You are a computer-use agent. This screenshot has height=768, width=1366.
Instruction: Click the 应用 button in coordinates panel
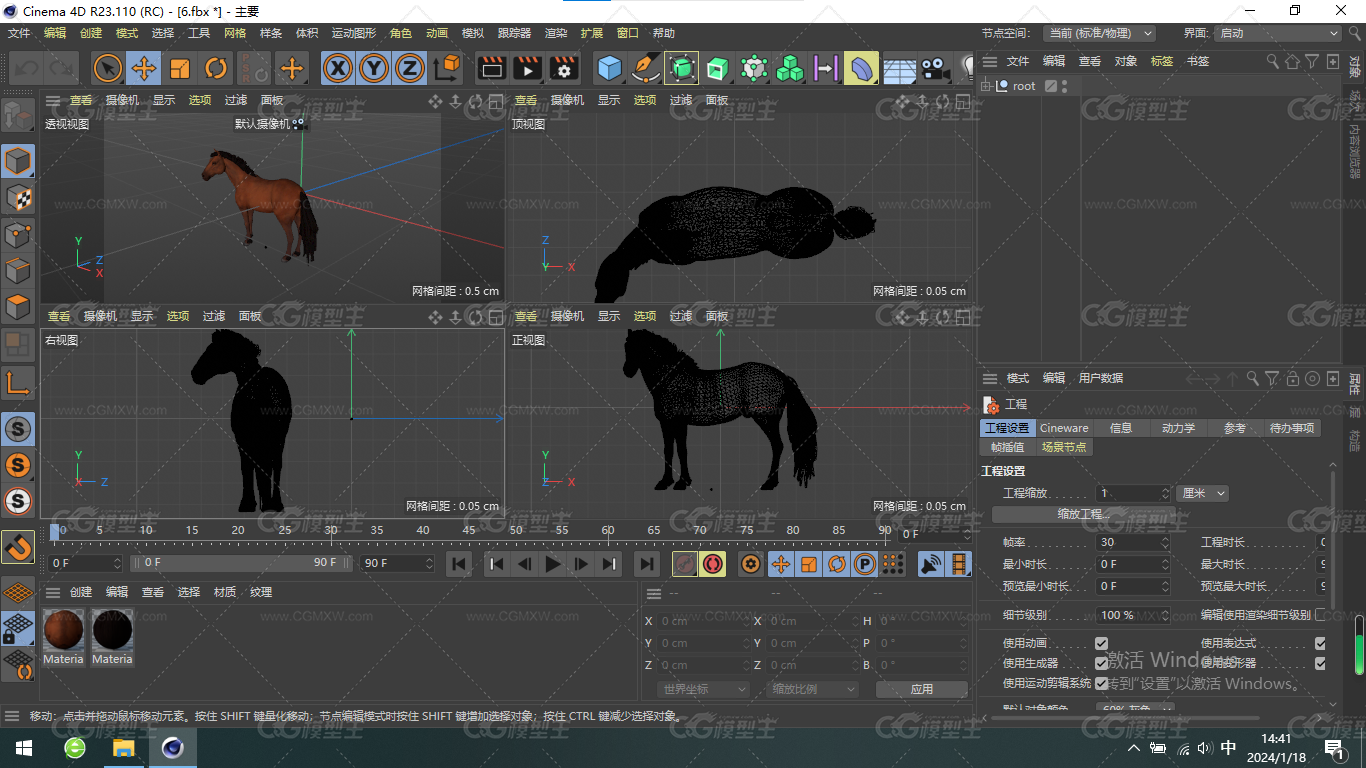point(921,689)
